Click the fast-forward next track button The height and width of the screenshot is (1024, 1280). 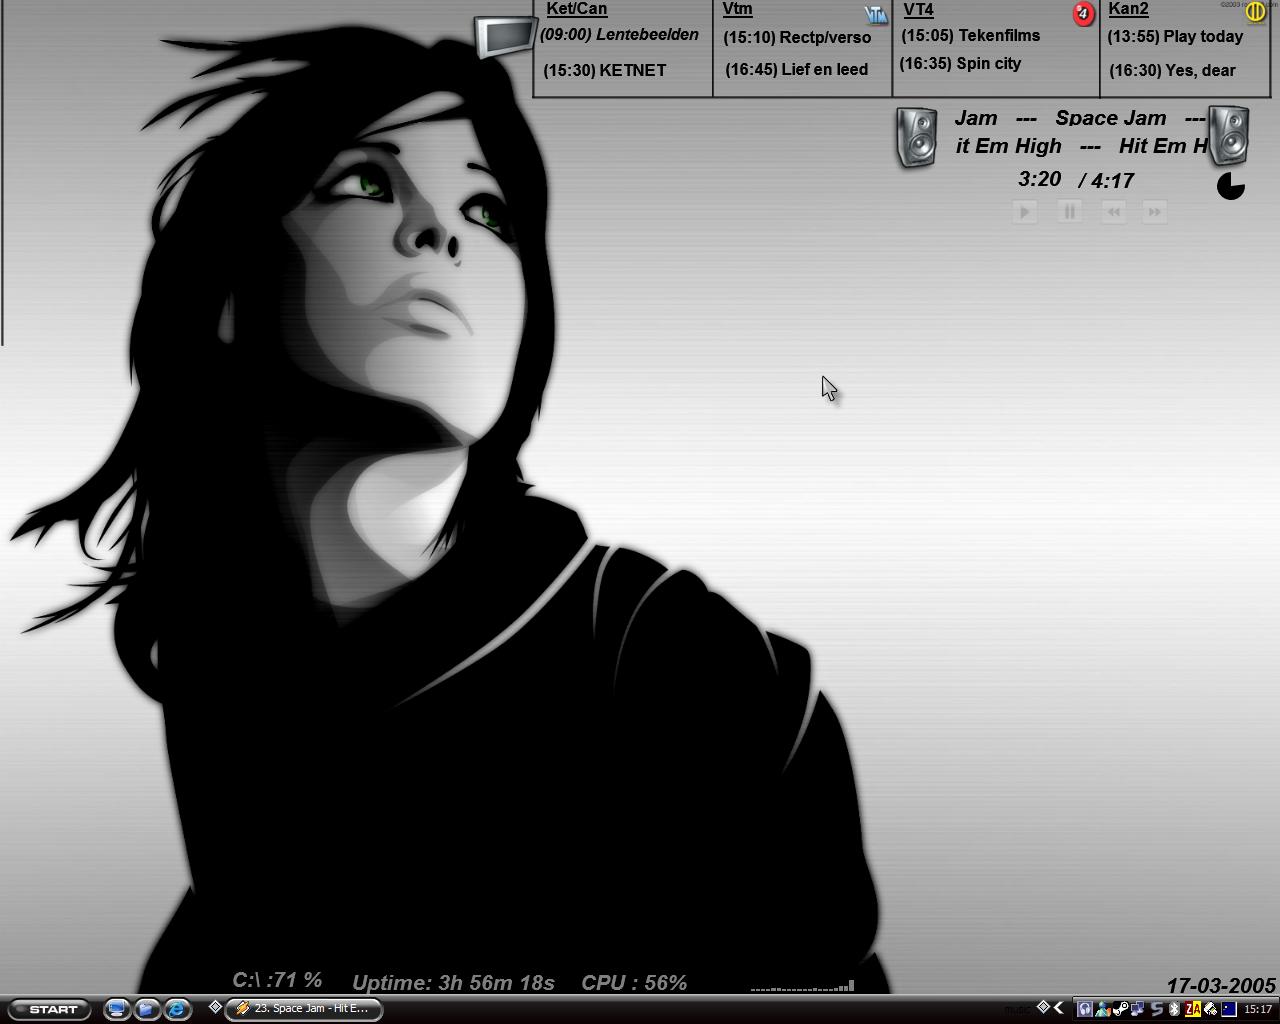1154,212
